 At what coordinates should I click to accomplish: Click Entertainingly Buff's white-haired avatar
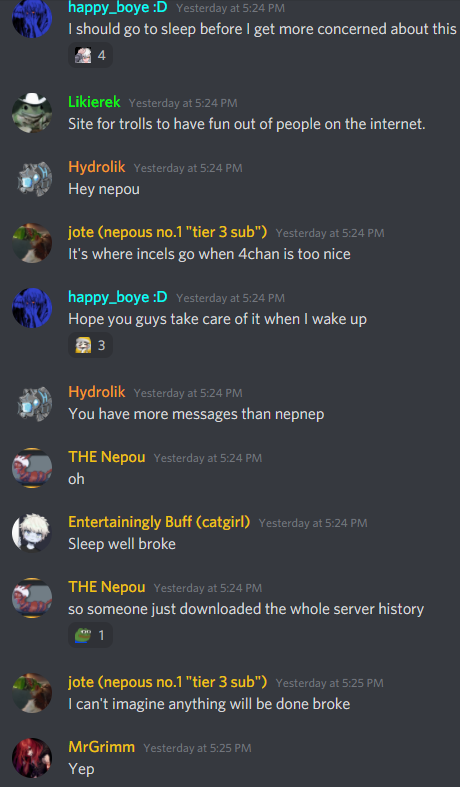pyautogui.click(x=32, y=533)
